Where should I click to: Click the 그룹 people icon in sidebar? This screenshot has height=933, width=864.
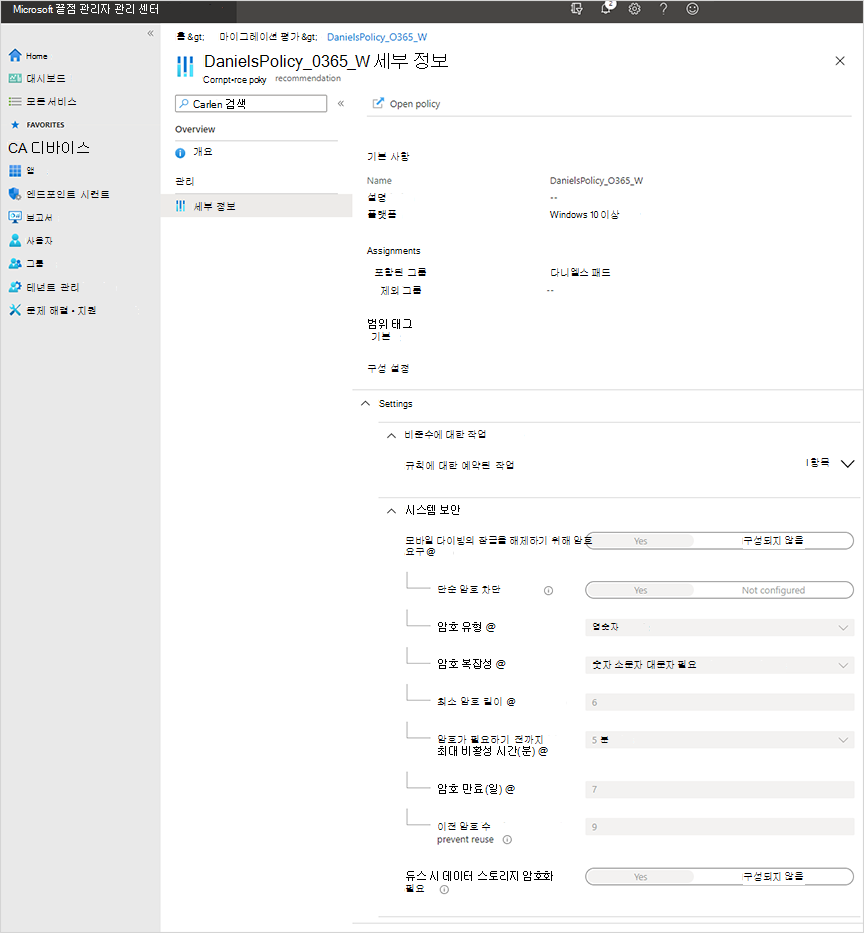(15, 264)
